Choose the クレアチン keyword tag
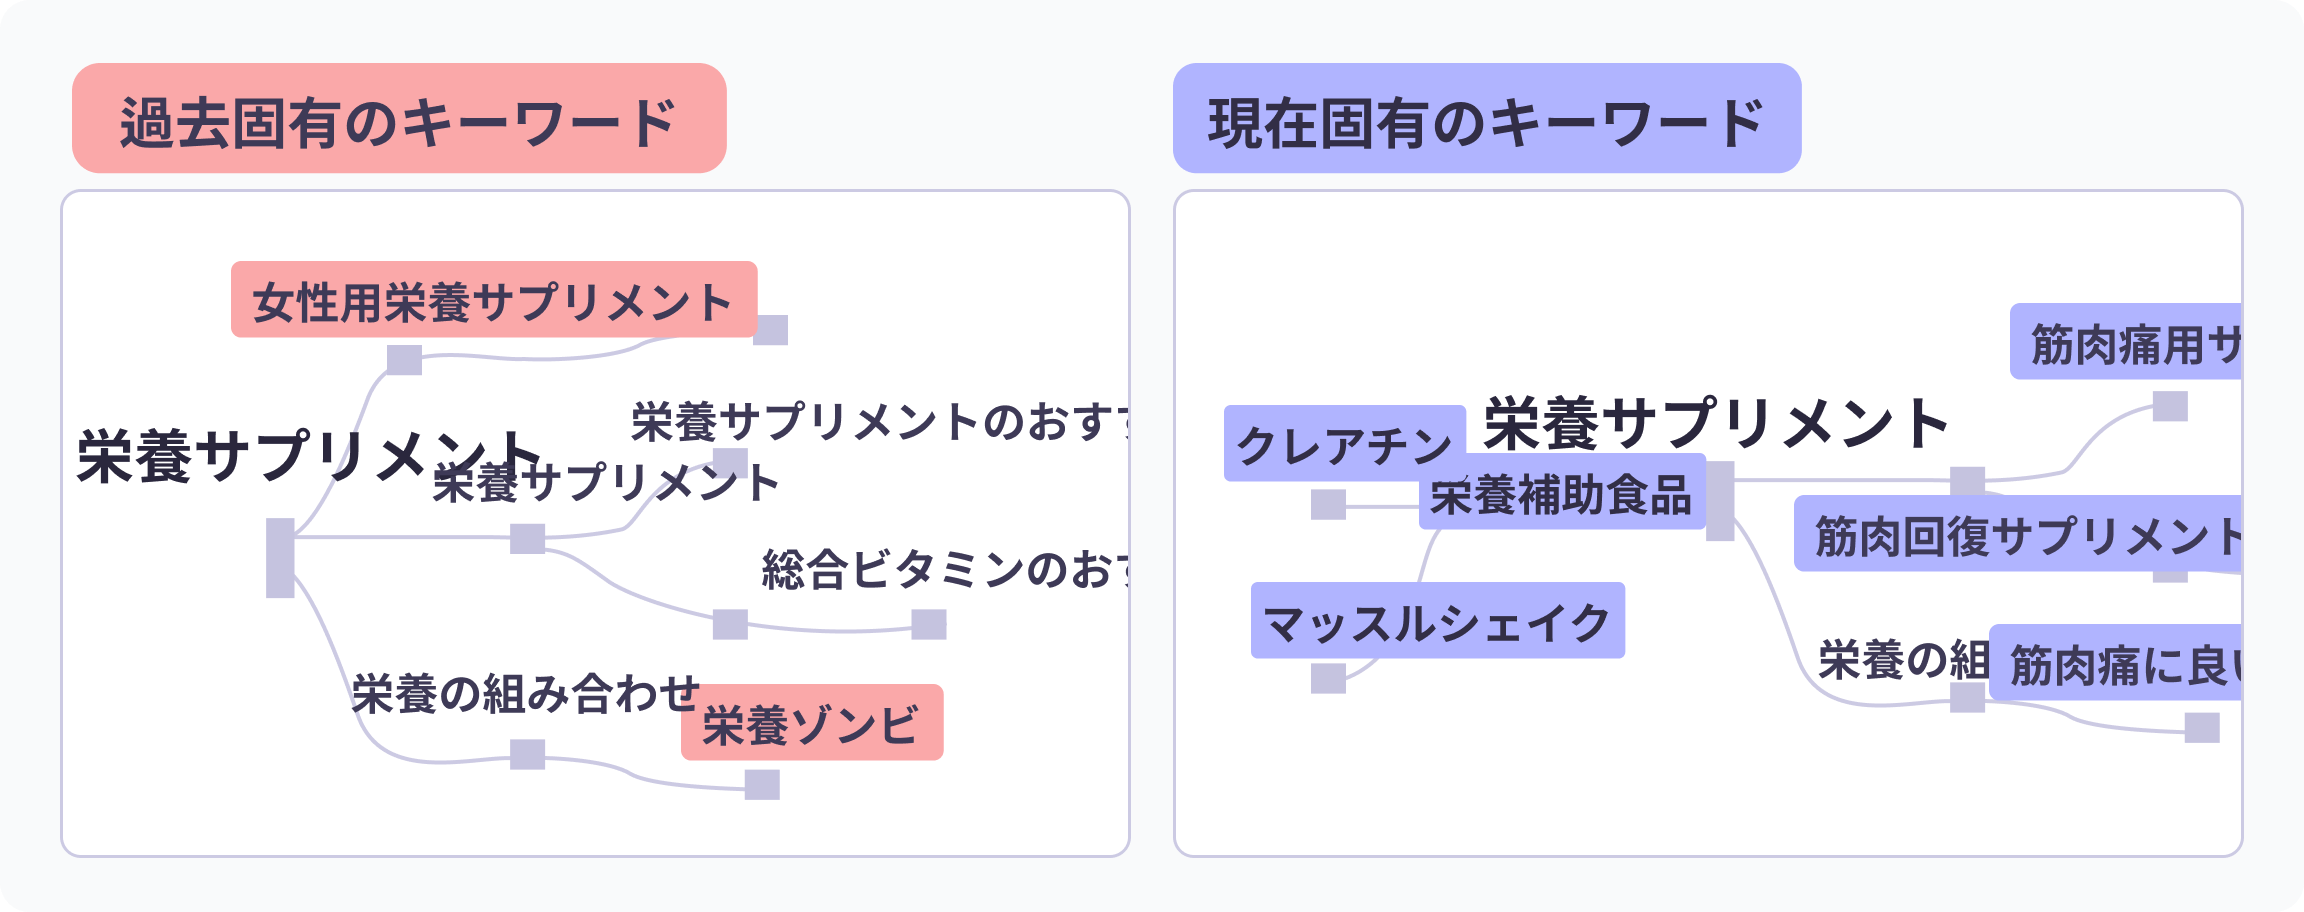The image size is (2304, 912). (x=1343, y=443)
